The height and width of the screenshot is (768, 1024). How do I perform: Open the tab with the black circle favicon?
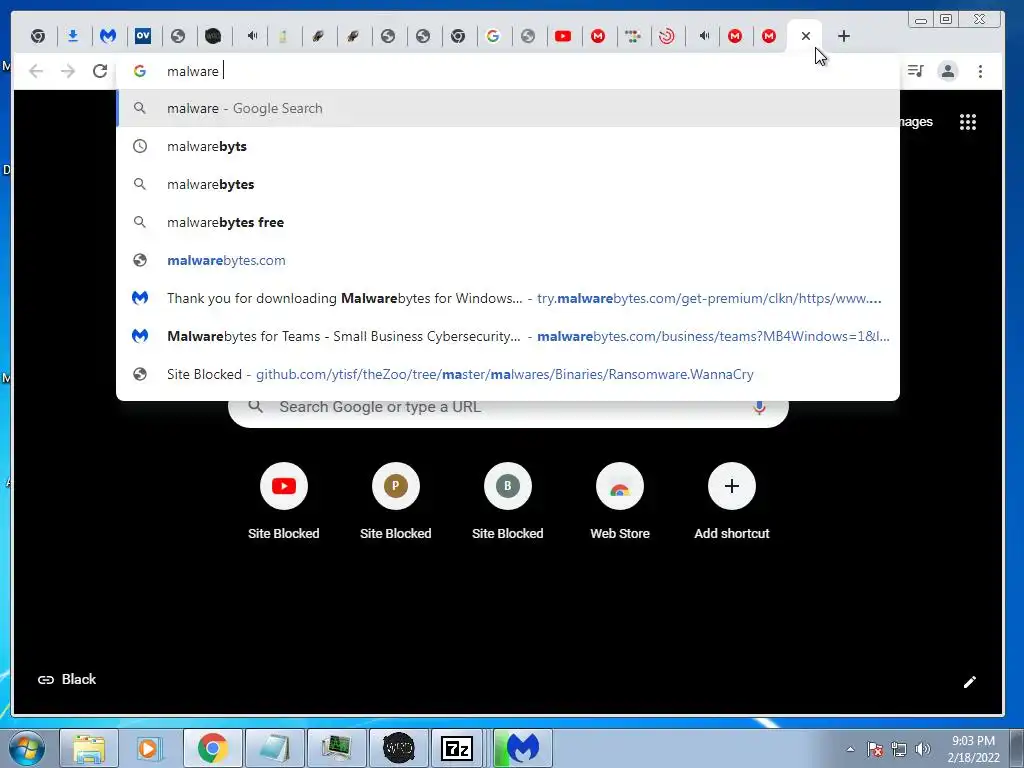213,36
